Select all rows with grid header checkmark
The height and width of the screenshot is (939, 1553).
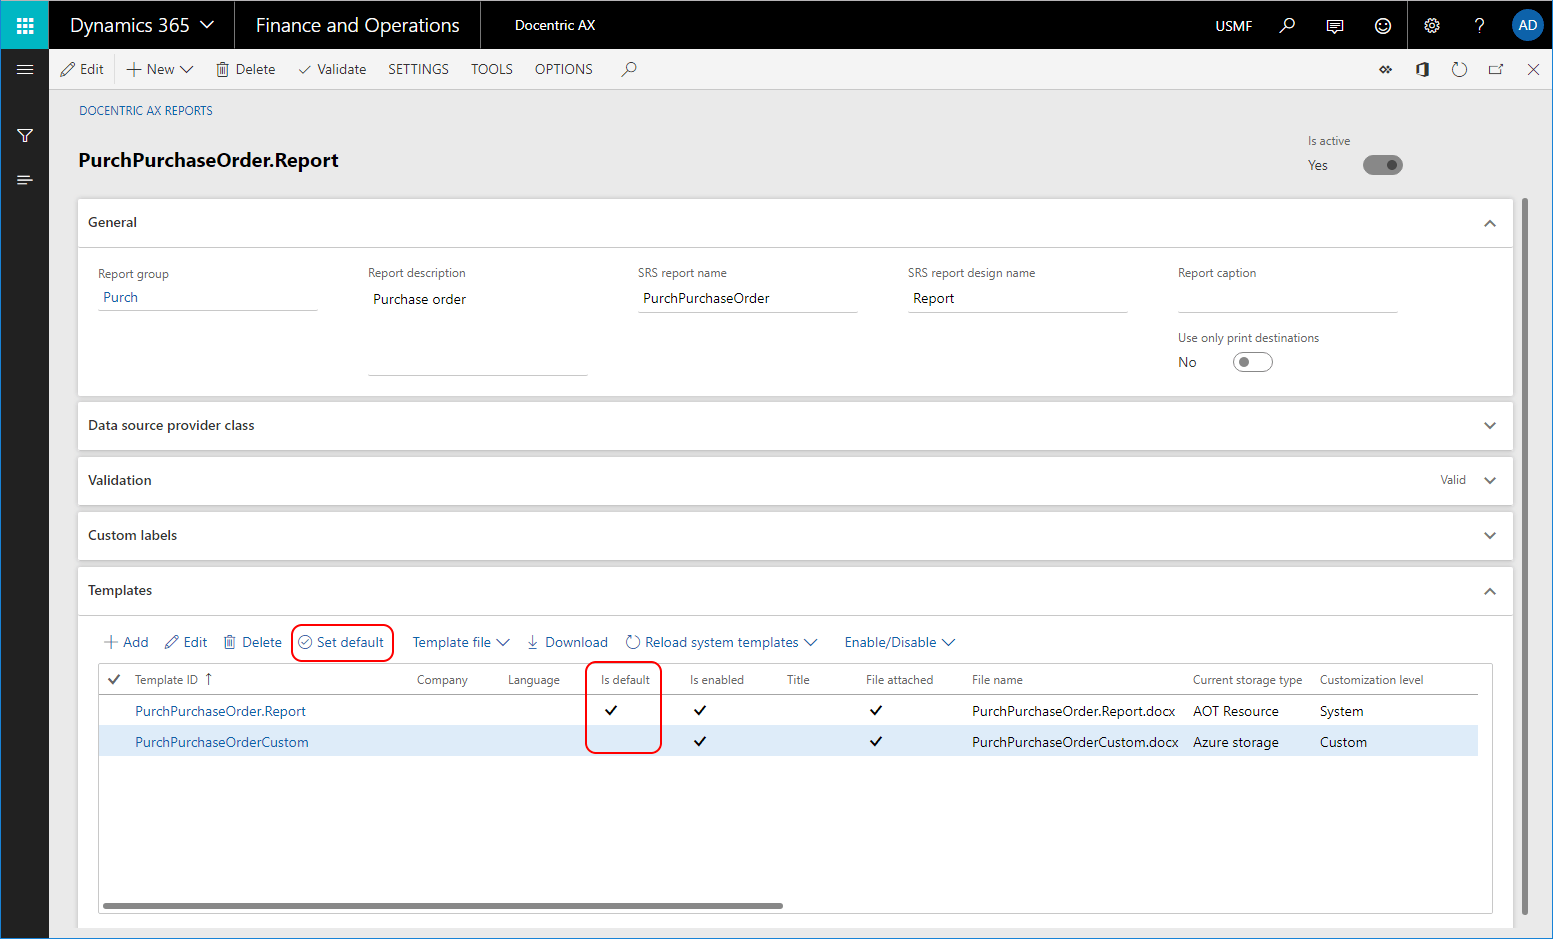pyautogui.click(x=114, y=679)
